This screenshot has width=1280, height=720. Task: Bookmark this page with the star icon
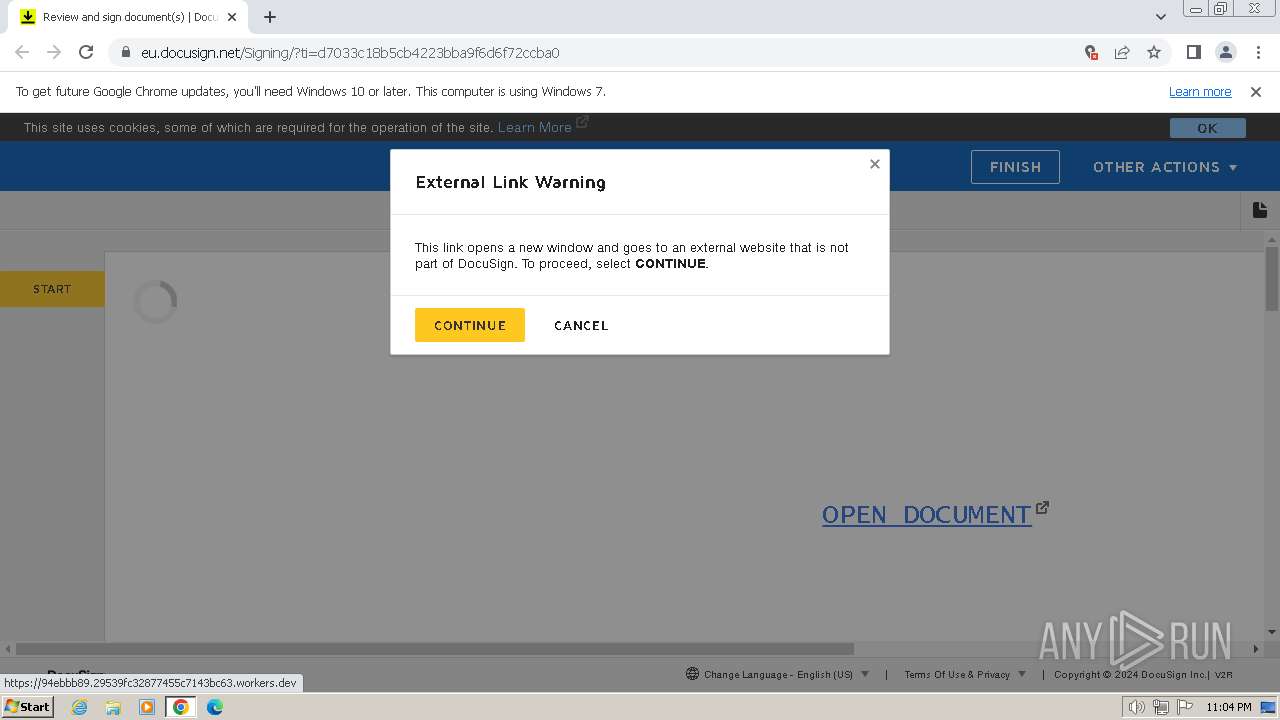[1154, 52]
